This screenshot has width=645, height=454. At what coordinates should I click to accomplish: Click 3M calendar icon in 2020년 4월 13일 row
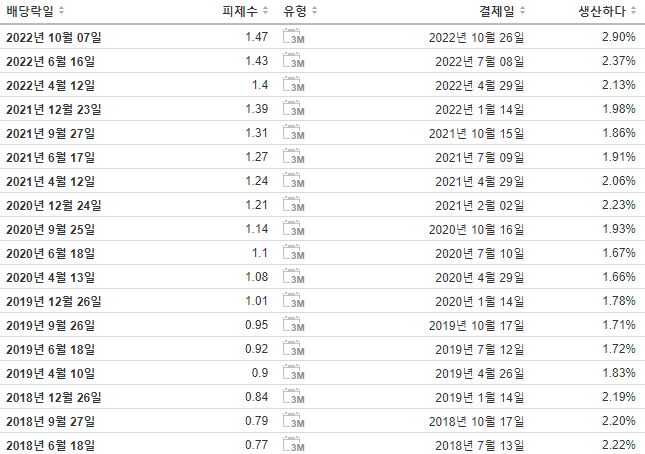point(294,276)
